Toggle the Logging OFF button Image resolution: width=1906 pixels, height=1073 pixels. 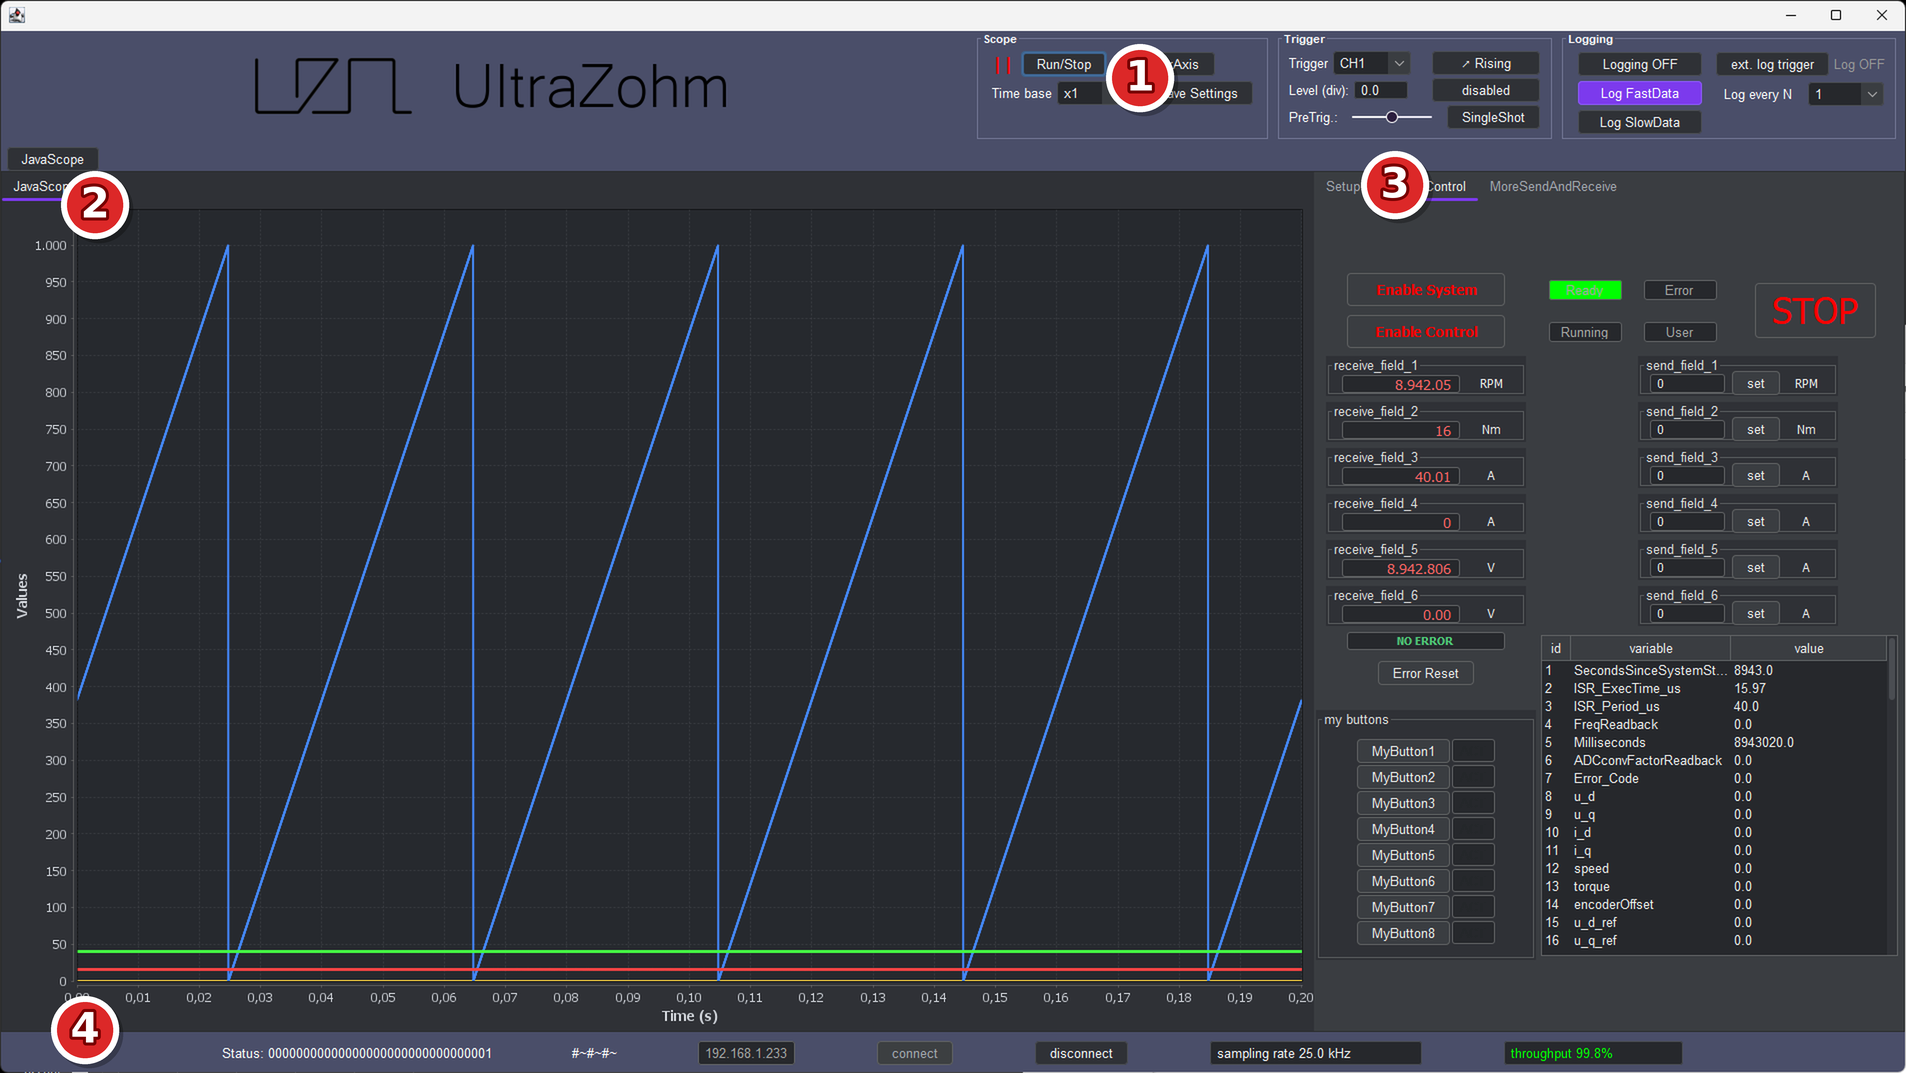pos(1639,64)
